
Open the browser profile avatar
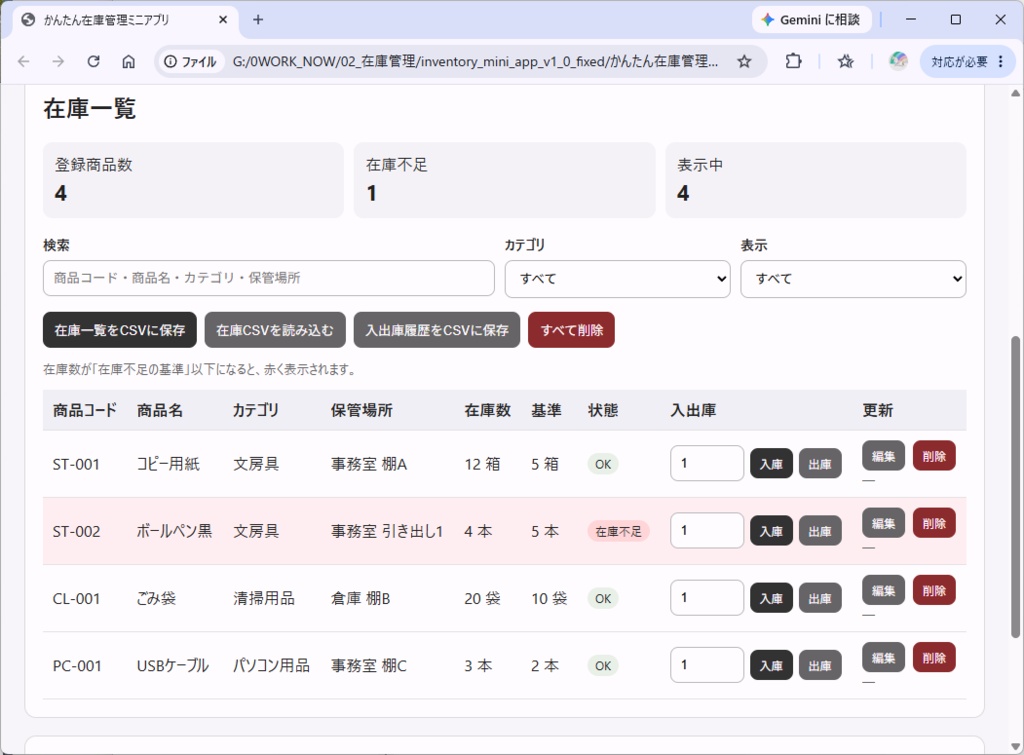pyautogui.click(x=899, y=61)
